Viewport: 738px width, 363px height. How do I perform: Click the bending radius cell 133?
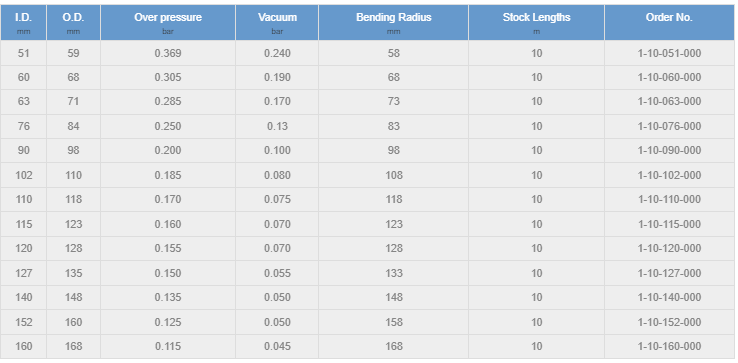(393, 273)
